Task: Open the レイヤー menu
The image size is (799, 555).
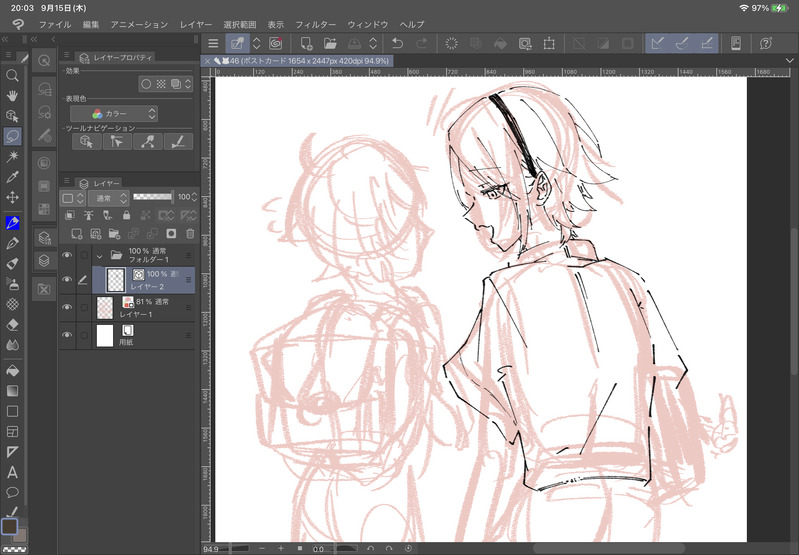Action: click(196, 24)
